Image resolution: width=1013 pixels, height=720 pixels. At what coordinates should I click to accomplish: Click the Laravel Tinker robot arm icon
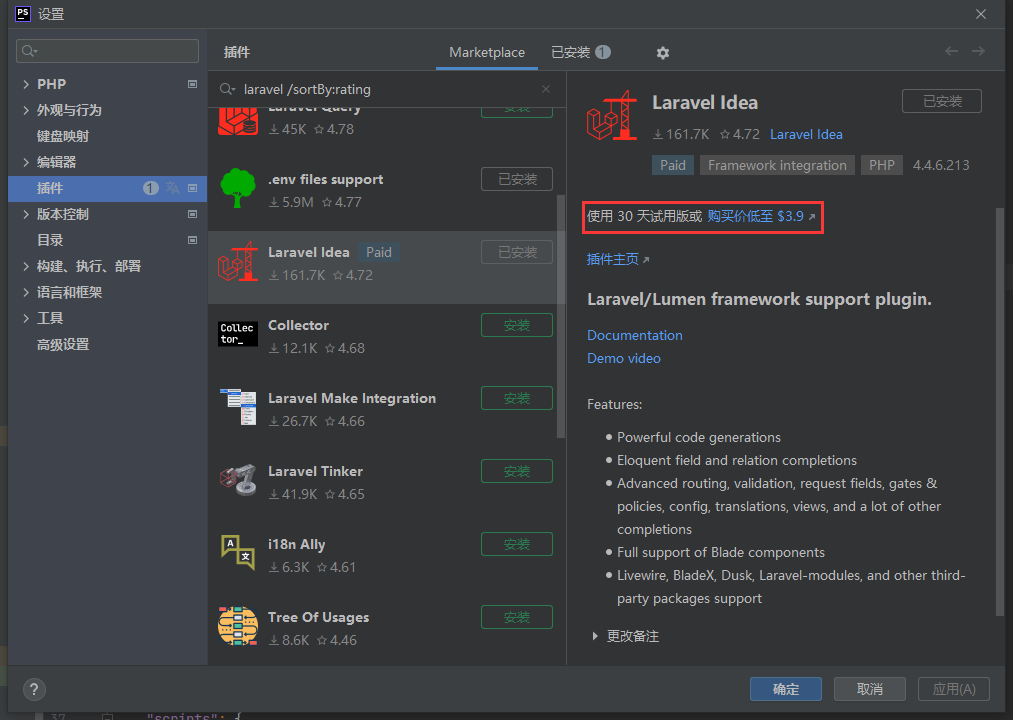[238, 480]
